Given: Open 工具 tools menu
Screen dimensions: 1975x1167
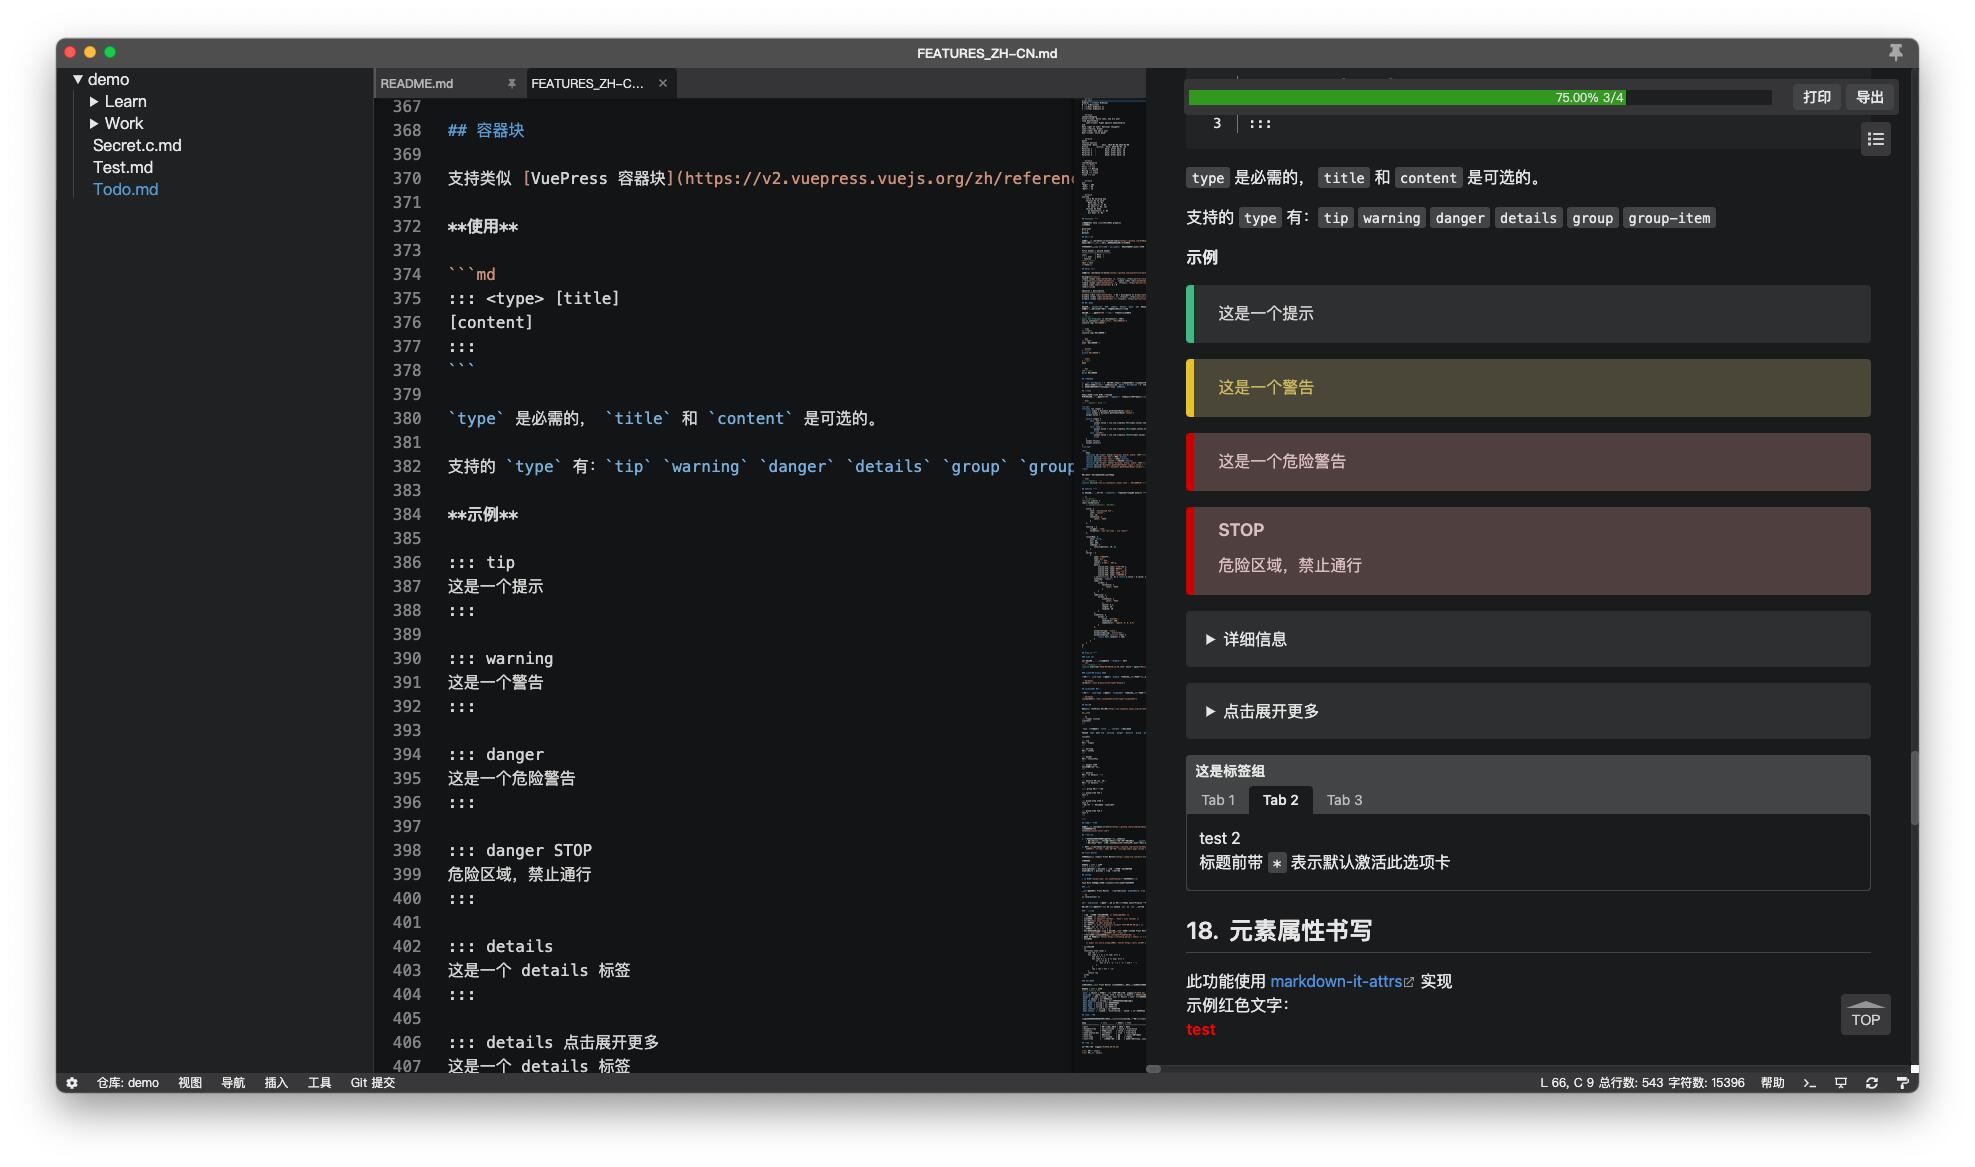Looking at the screenshot, I should 319,1082.
